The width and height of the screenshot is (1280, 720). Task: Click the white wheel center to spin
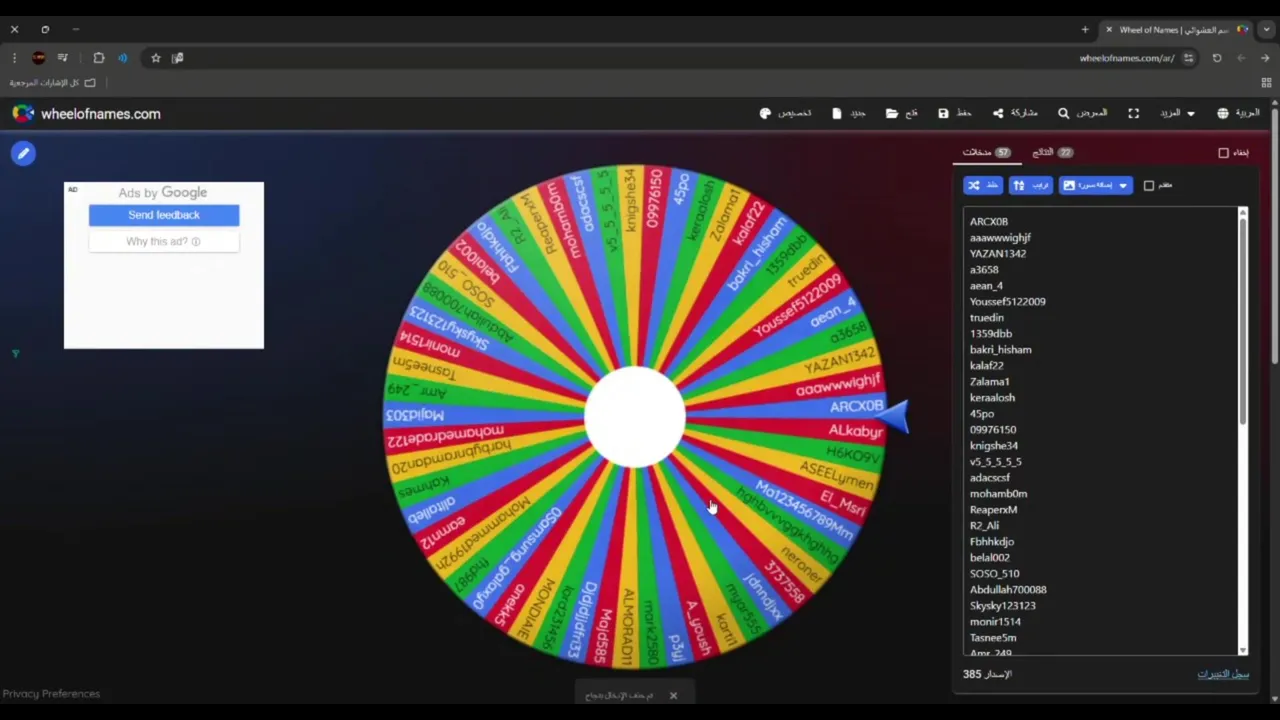[x=634, y=417]
